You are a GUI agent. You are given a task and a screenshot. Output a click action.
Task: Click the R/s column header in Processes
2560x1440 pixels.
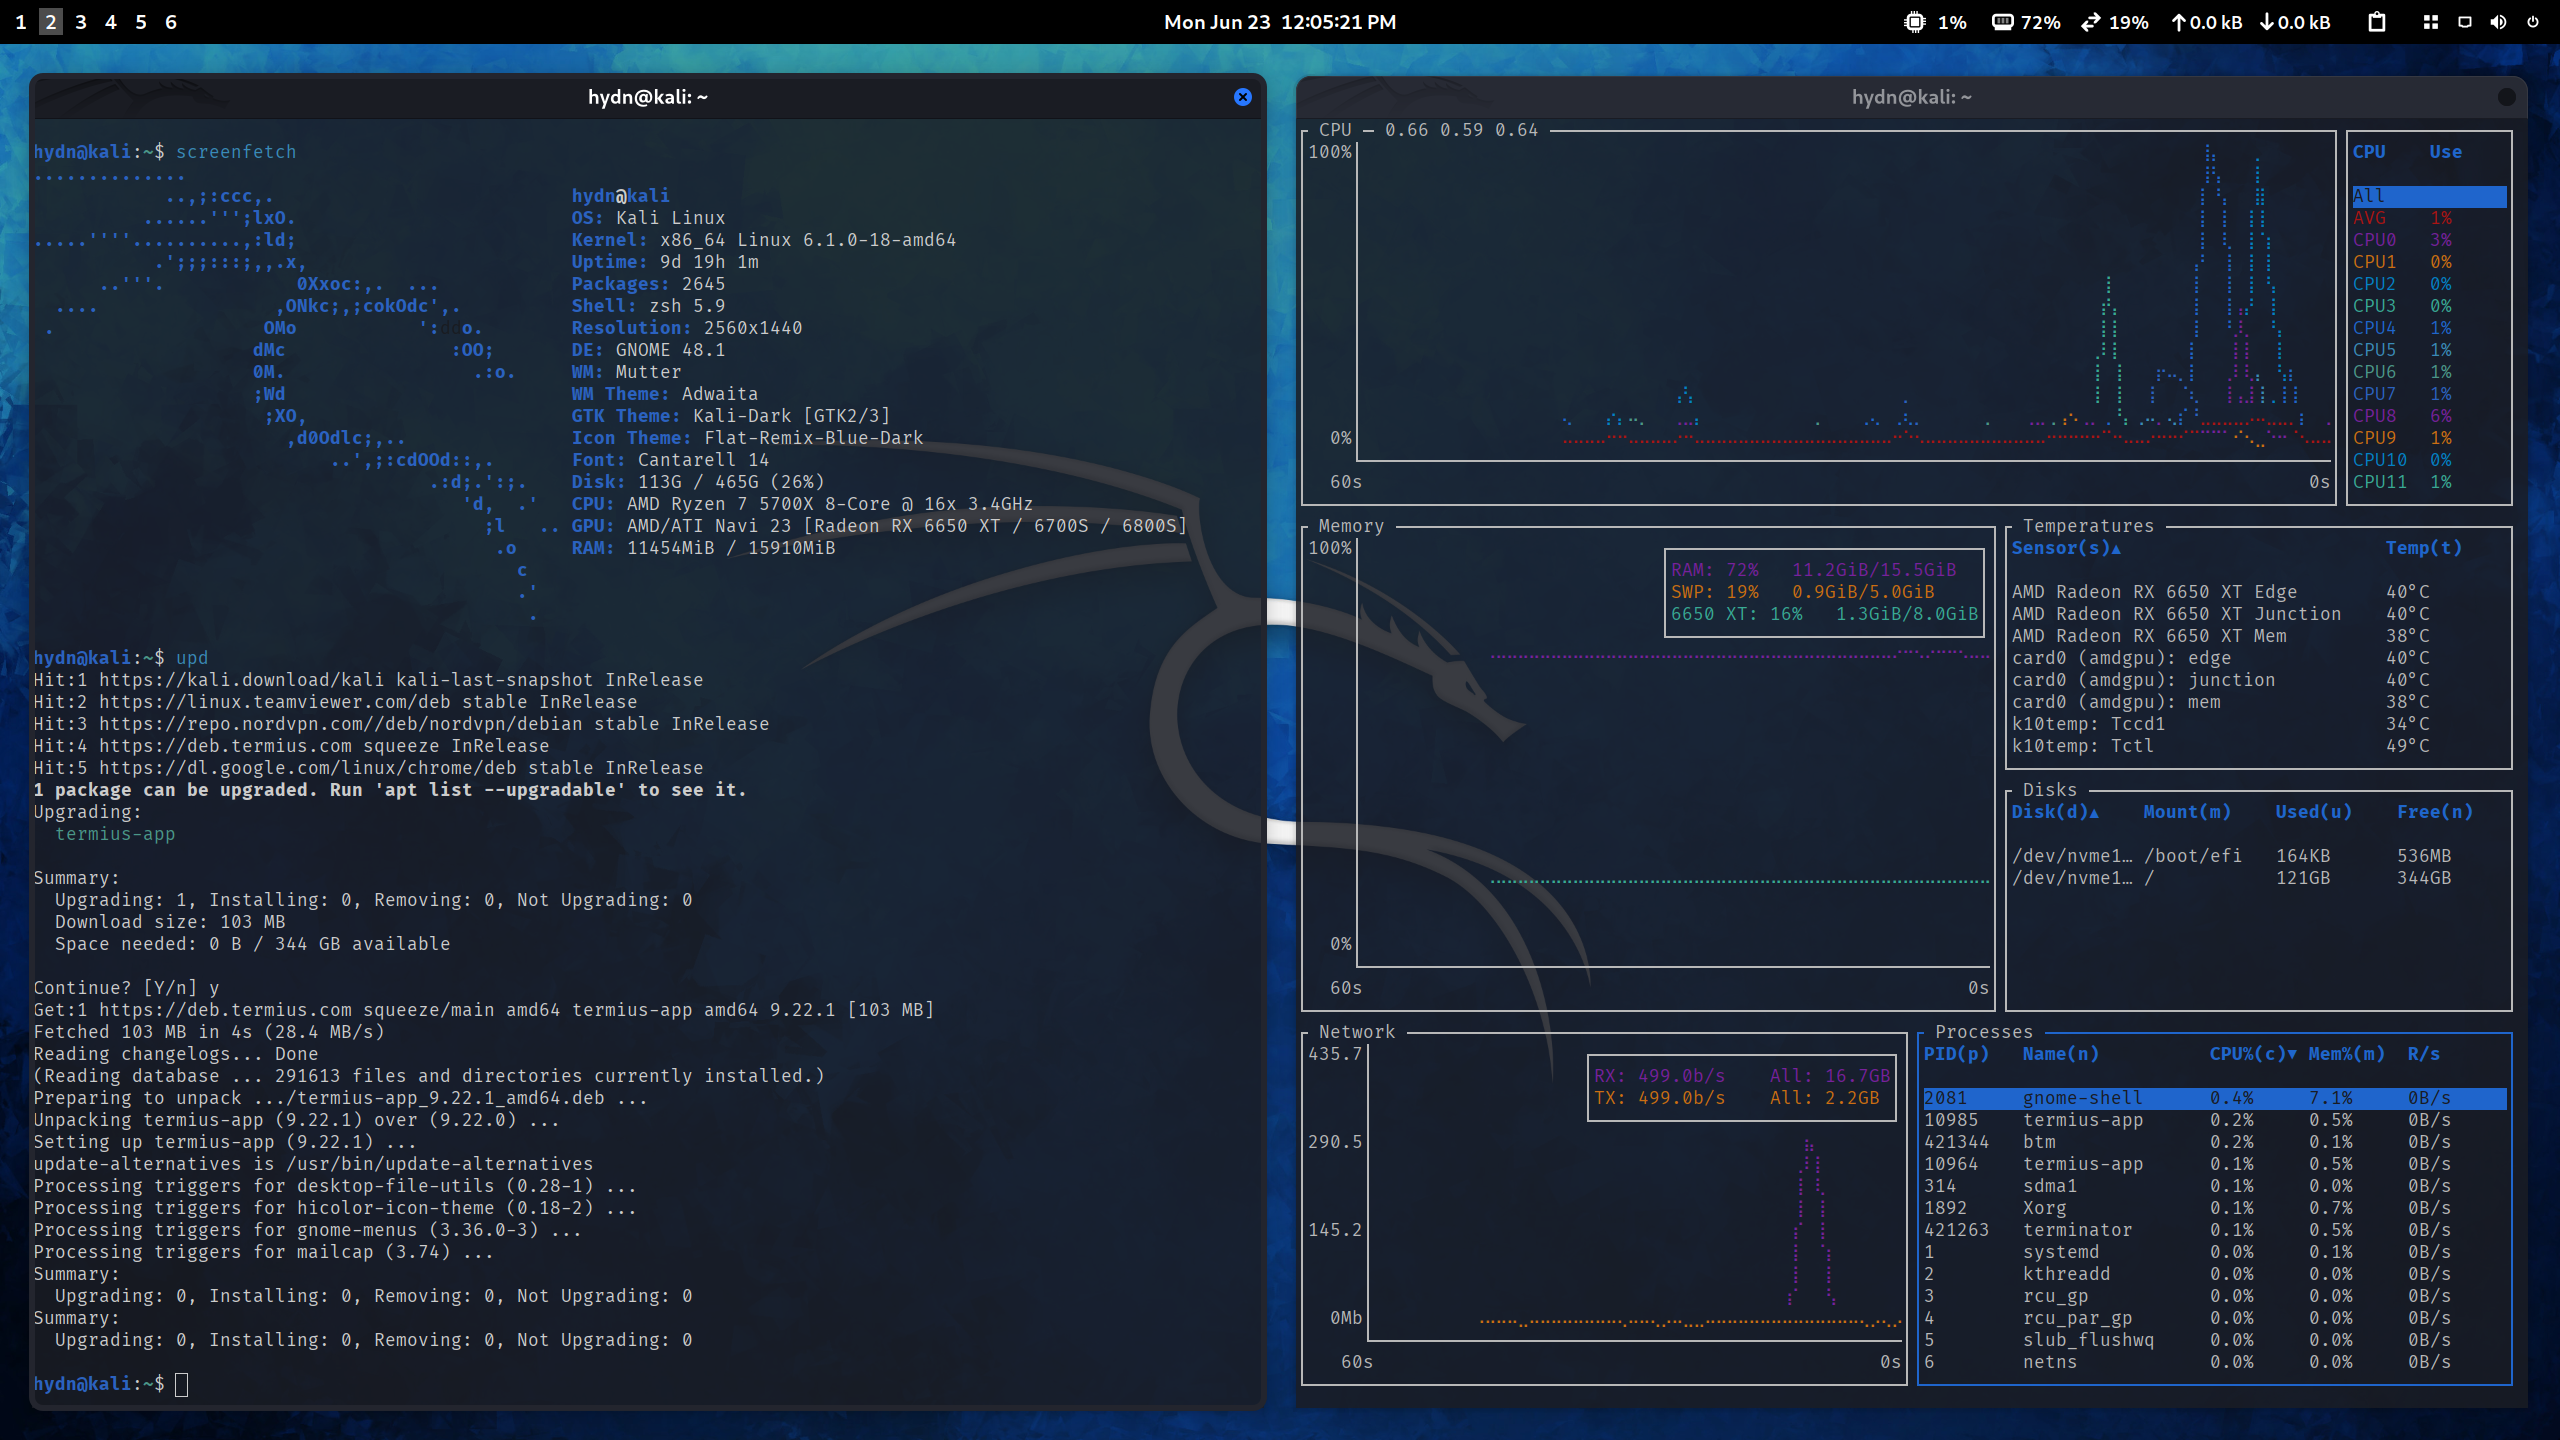[2424, 1054]
